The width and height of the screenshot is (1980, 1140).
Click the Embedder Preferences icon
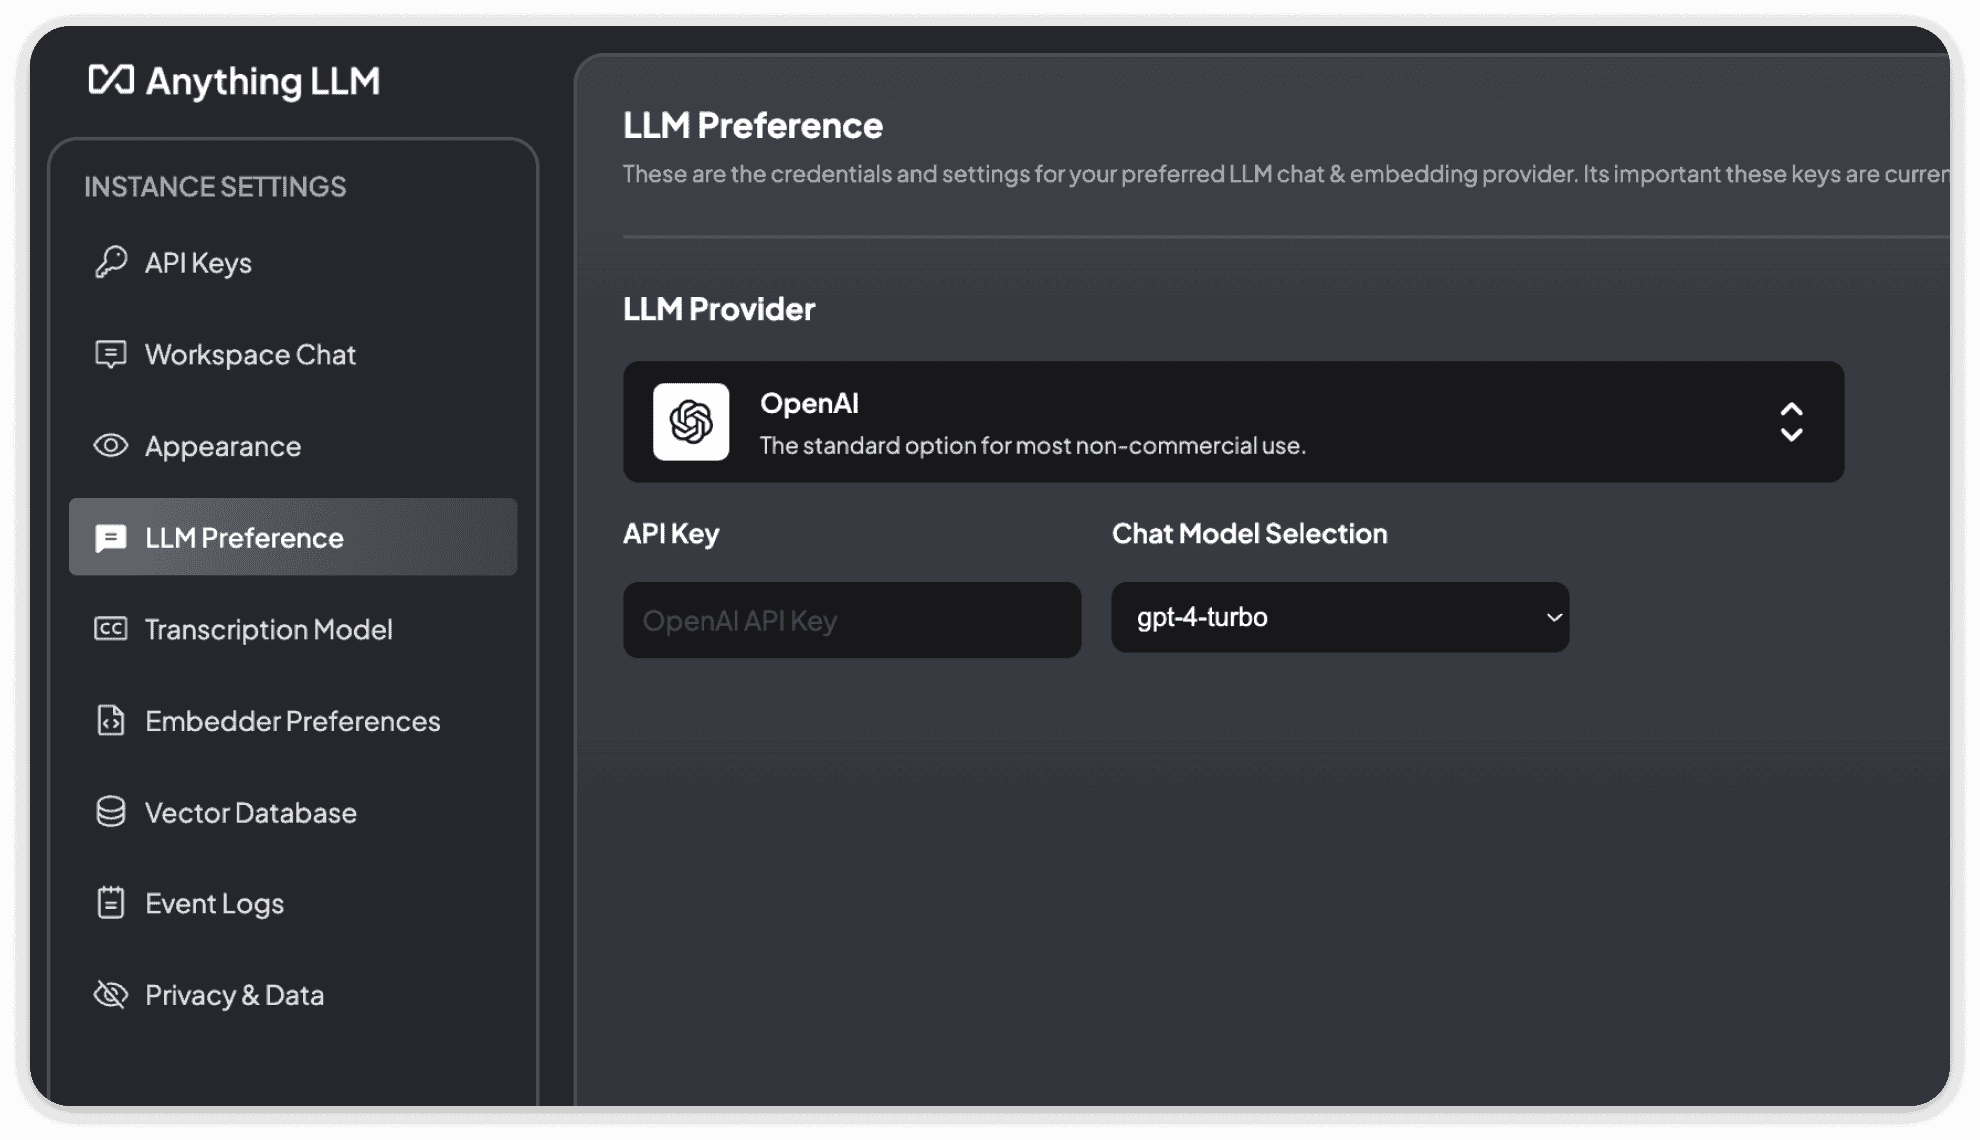click(112, 718)
